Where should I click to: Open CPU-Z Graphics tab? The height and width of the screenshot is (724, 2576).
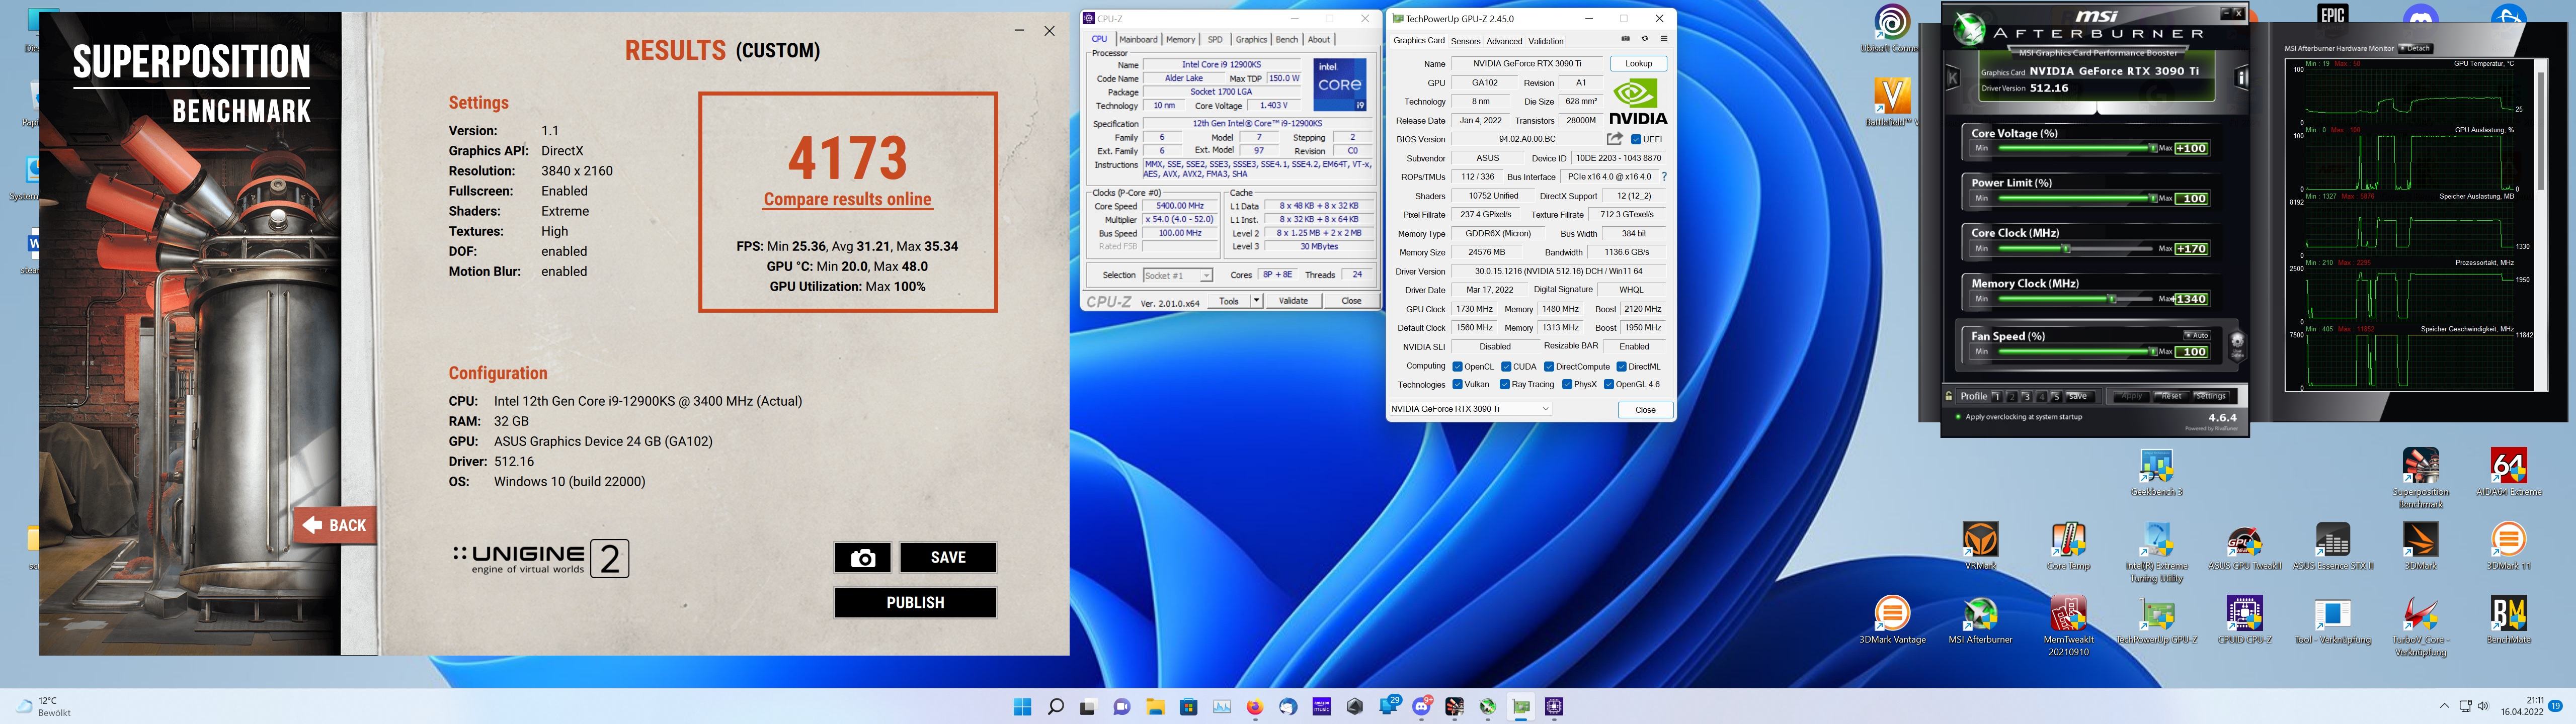tap(1251, 40)
